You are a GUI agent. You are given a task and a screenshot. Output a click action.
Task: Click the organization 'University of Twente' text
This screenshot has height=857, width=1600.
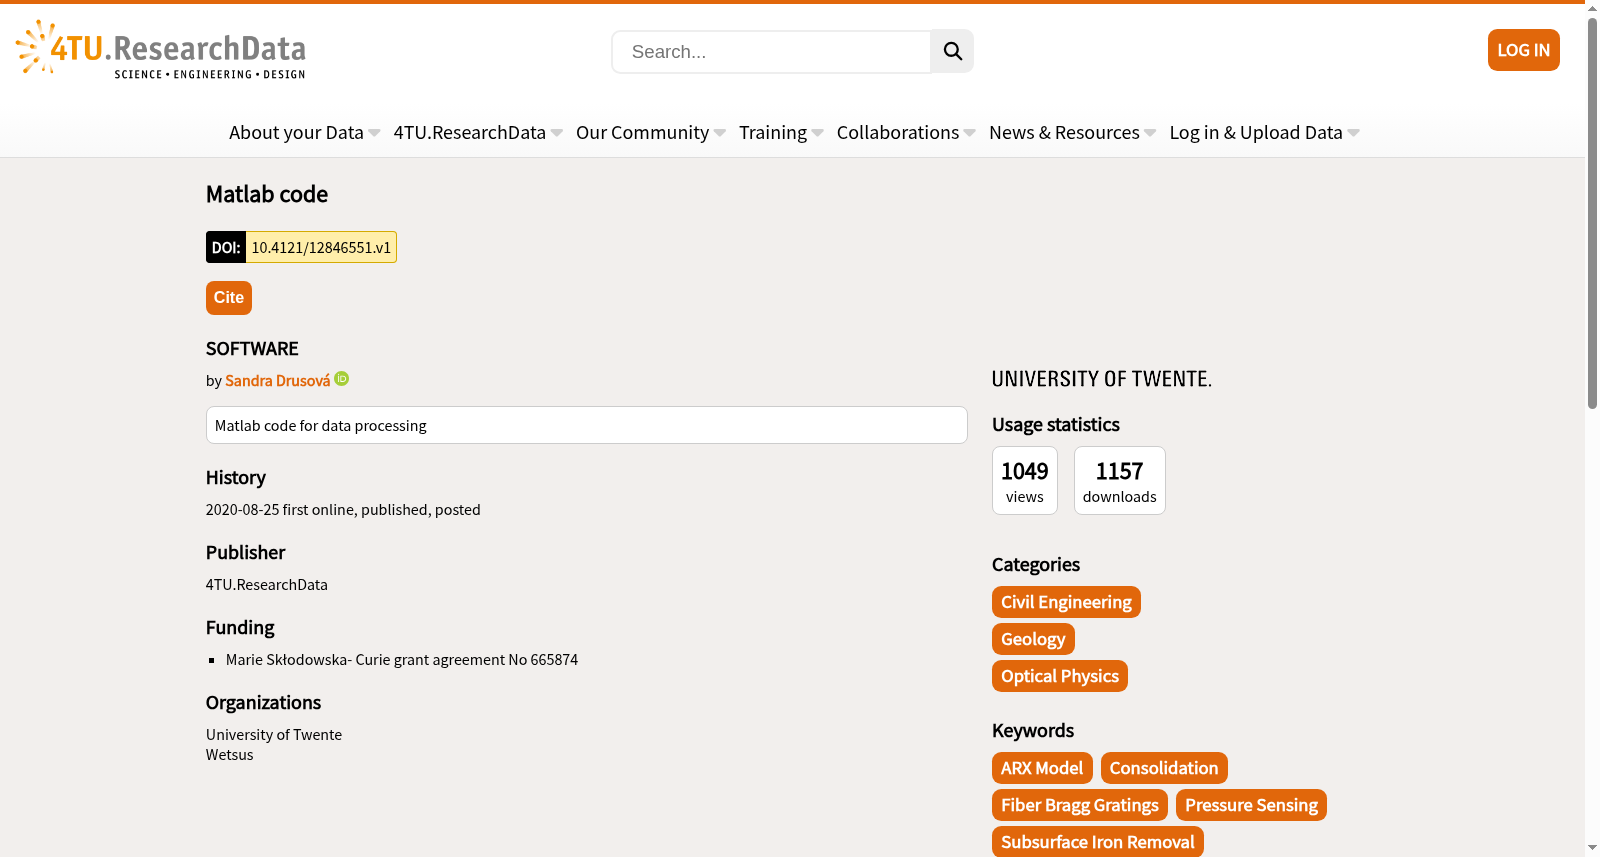point(274,735)
